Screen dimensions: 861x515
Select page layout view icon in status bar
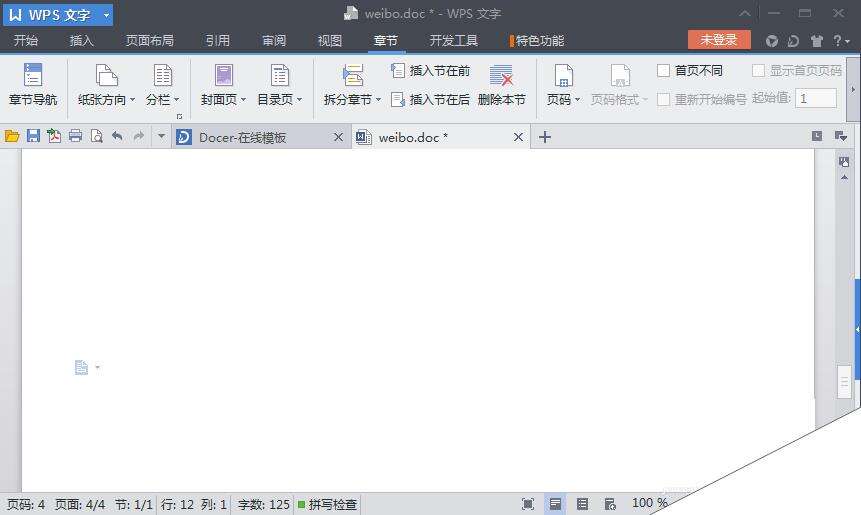pyautogui.click(x=555, y=503)
